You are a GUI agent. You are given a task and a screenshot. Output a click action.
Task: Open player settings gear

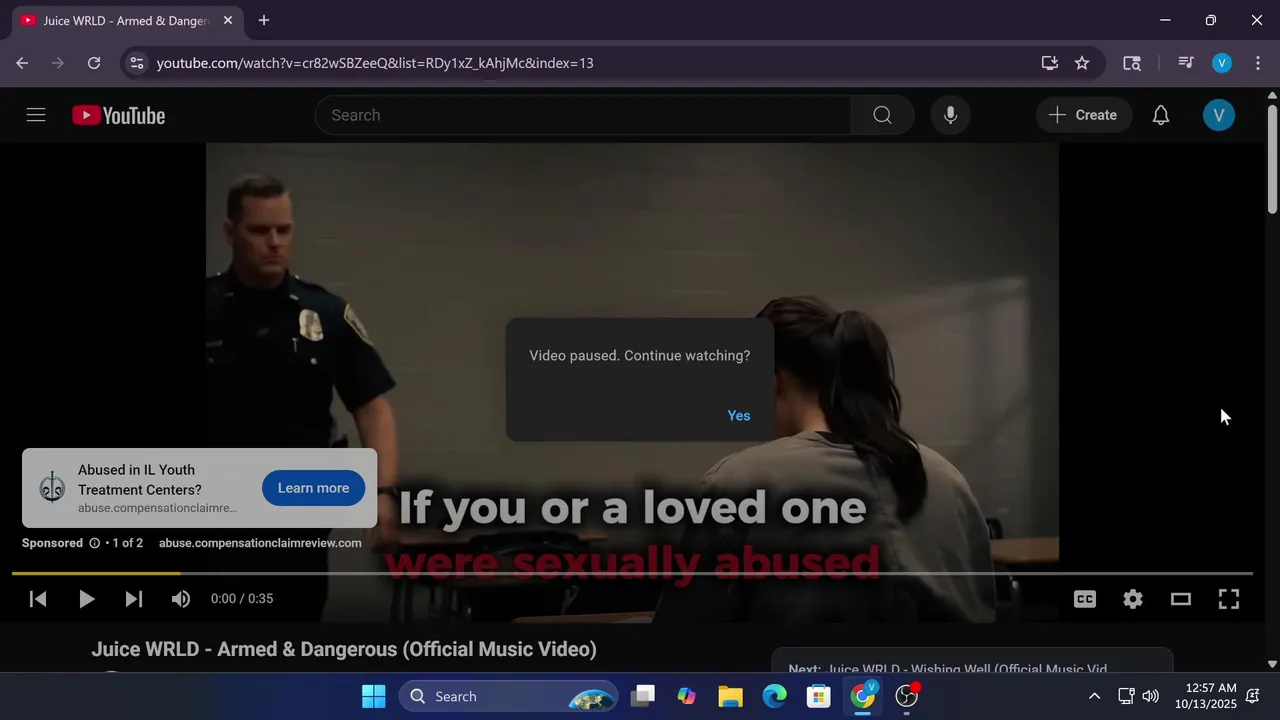click(x=1132, y=599)
